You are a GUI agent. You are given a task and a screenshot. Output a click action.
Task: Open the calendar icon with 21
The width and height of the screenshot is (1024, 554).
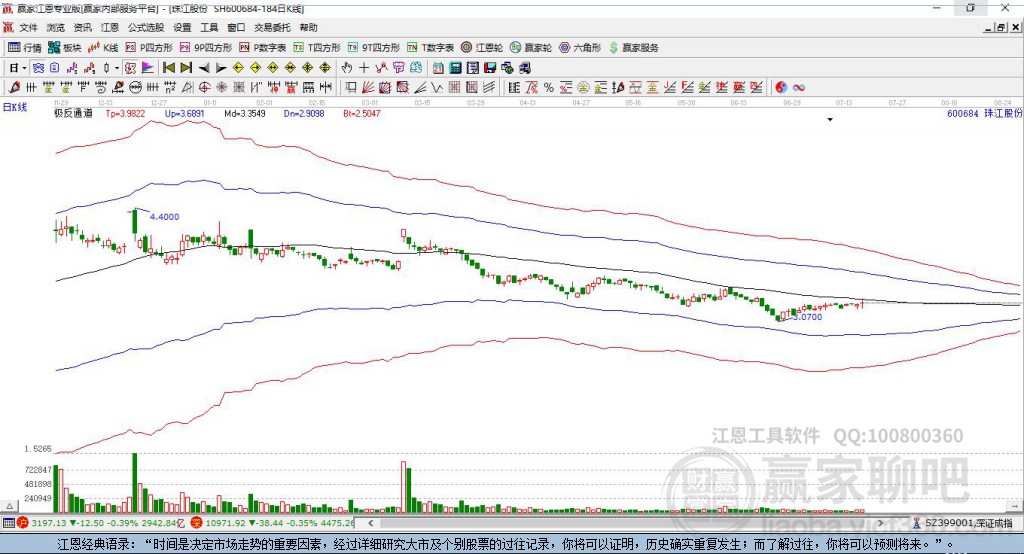pos(438,68)
